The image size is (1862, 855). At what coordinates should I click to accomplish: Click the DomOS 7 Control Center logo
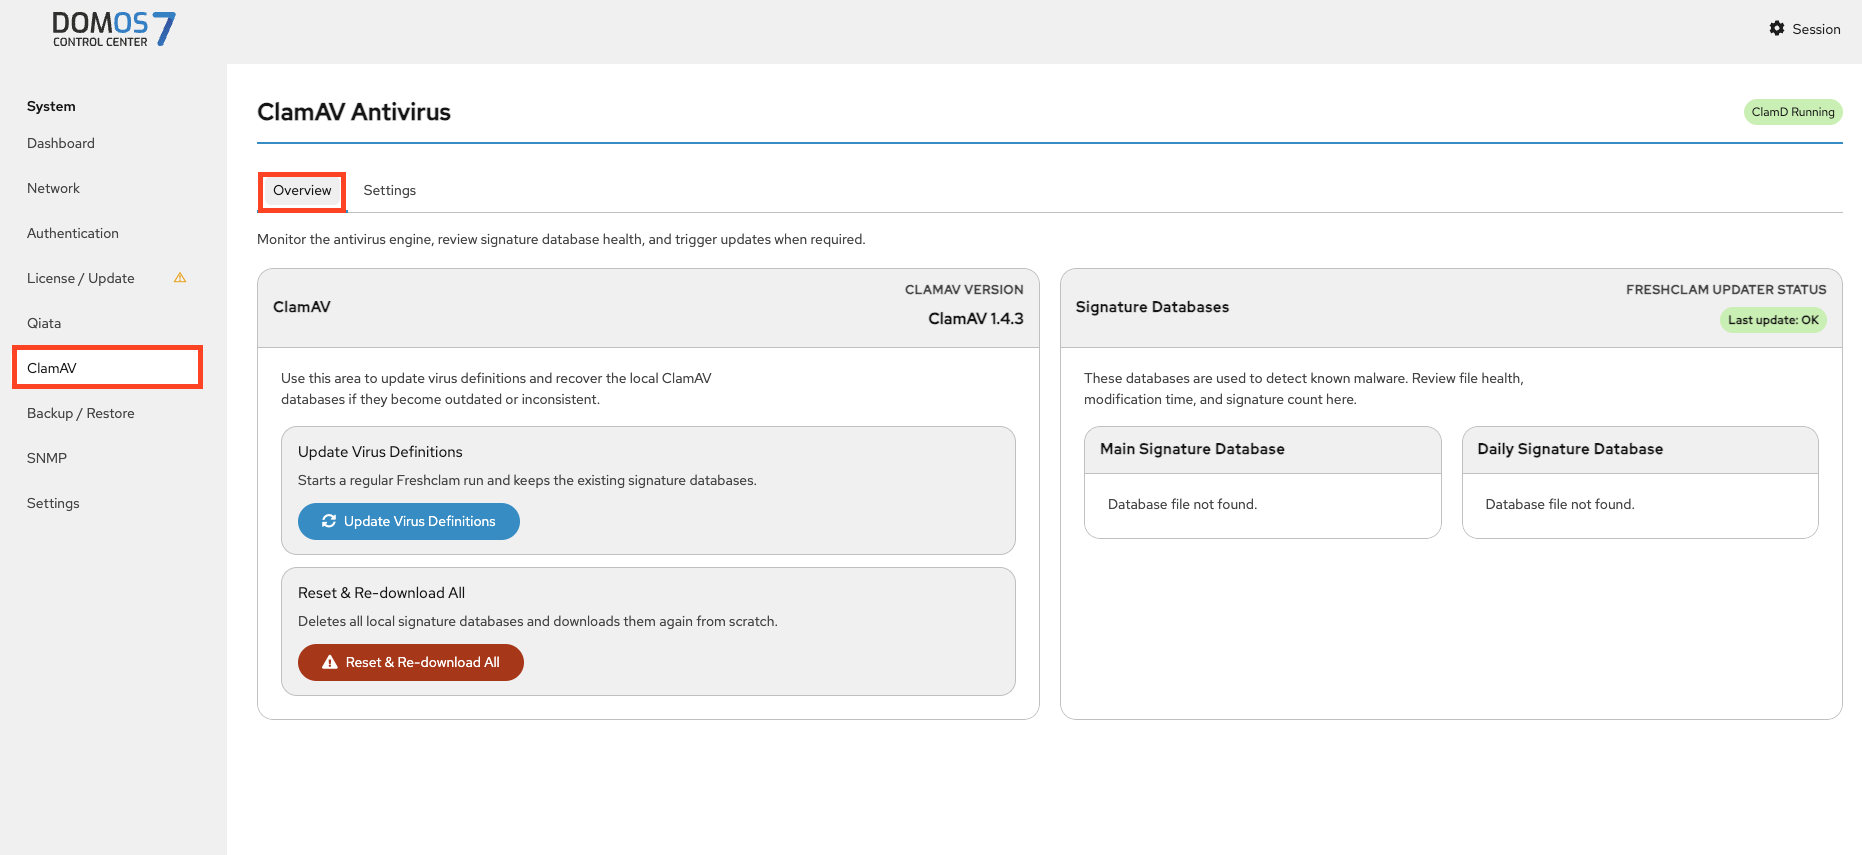[x=114, y=29]
